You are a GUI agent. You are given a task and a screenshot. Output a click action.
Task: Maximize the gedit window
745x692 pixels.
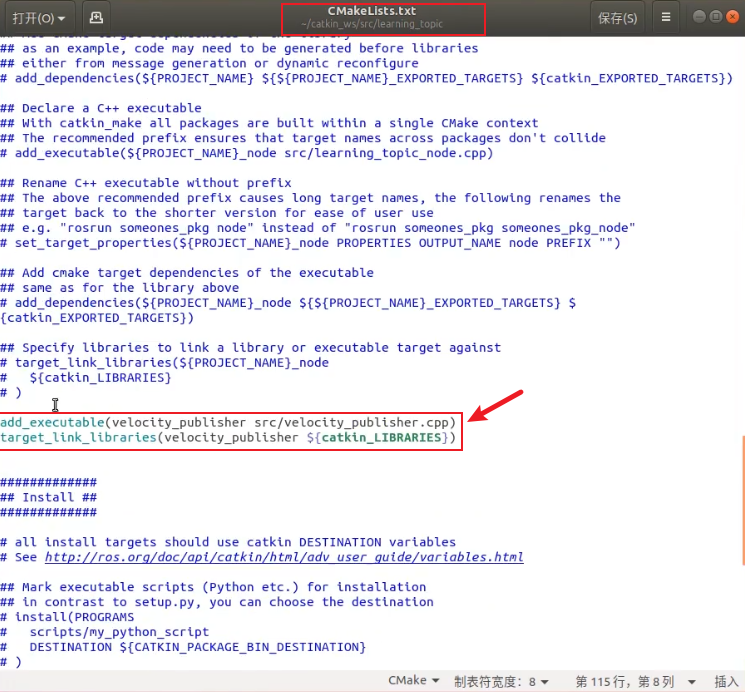pyautogui.click(x=716, y=17)
